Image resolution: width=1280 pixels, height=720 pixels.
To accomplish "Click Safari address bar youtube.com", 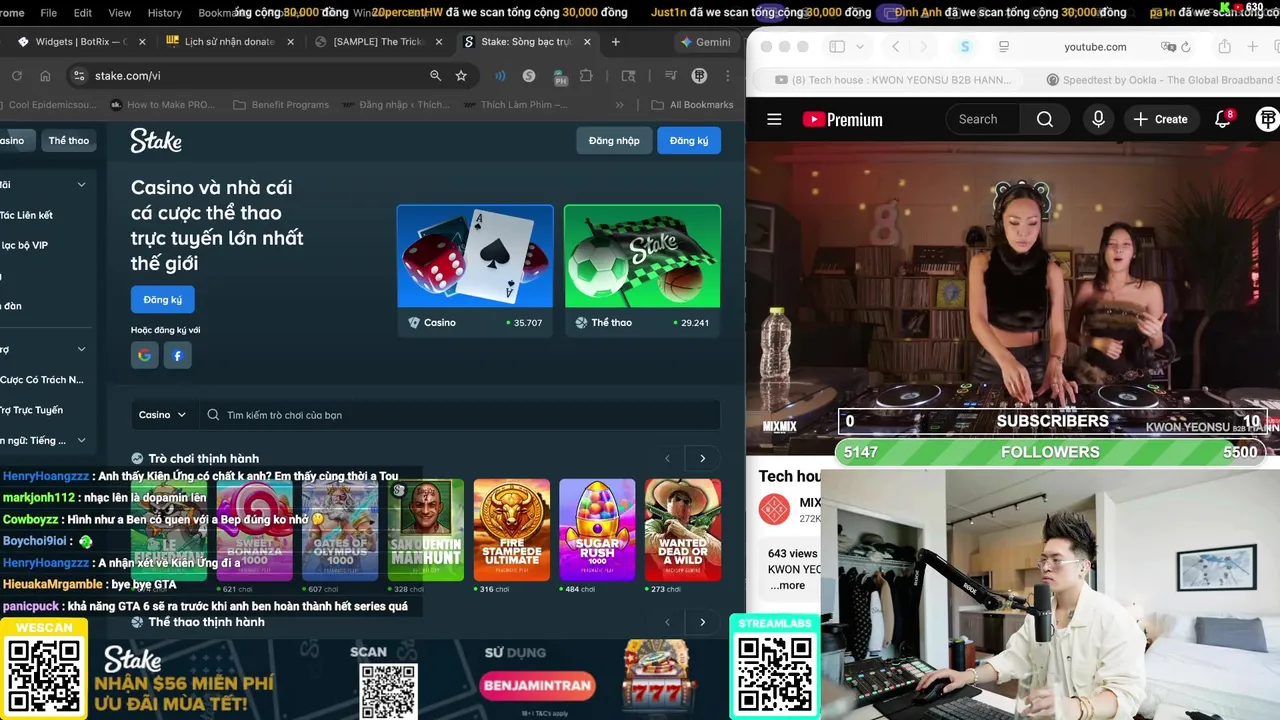I will (1095, 47).
